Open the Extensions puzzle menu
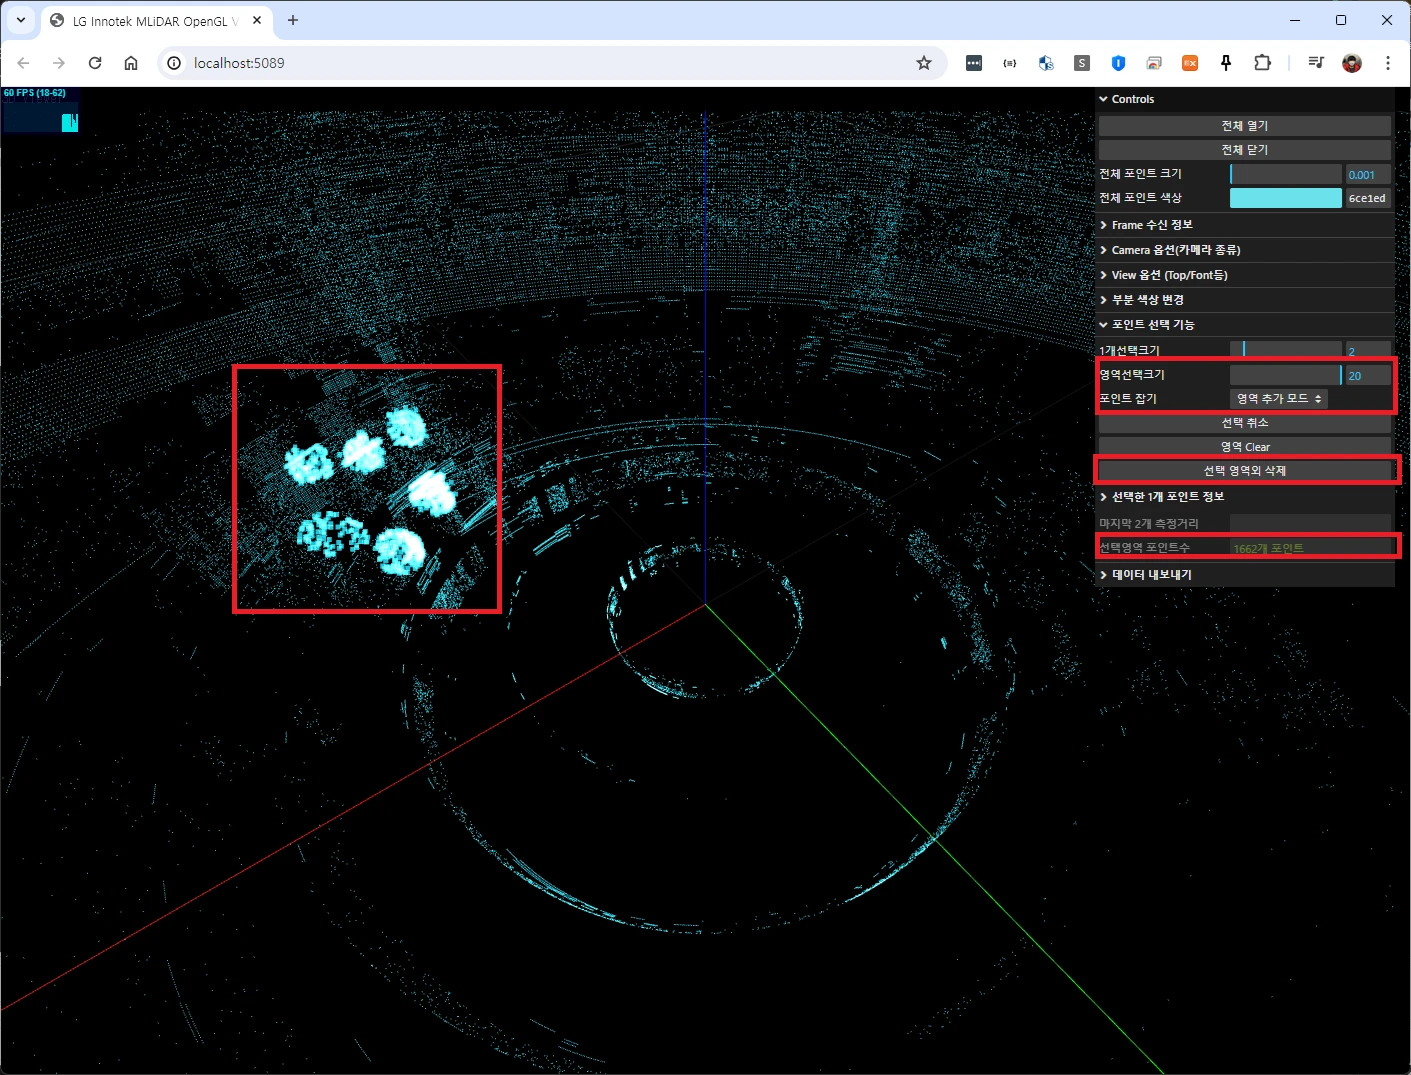This screenshot has height=1075, width=1411. 1262,63
